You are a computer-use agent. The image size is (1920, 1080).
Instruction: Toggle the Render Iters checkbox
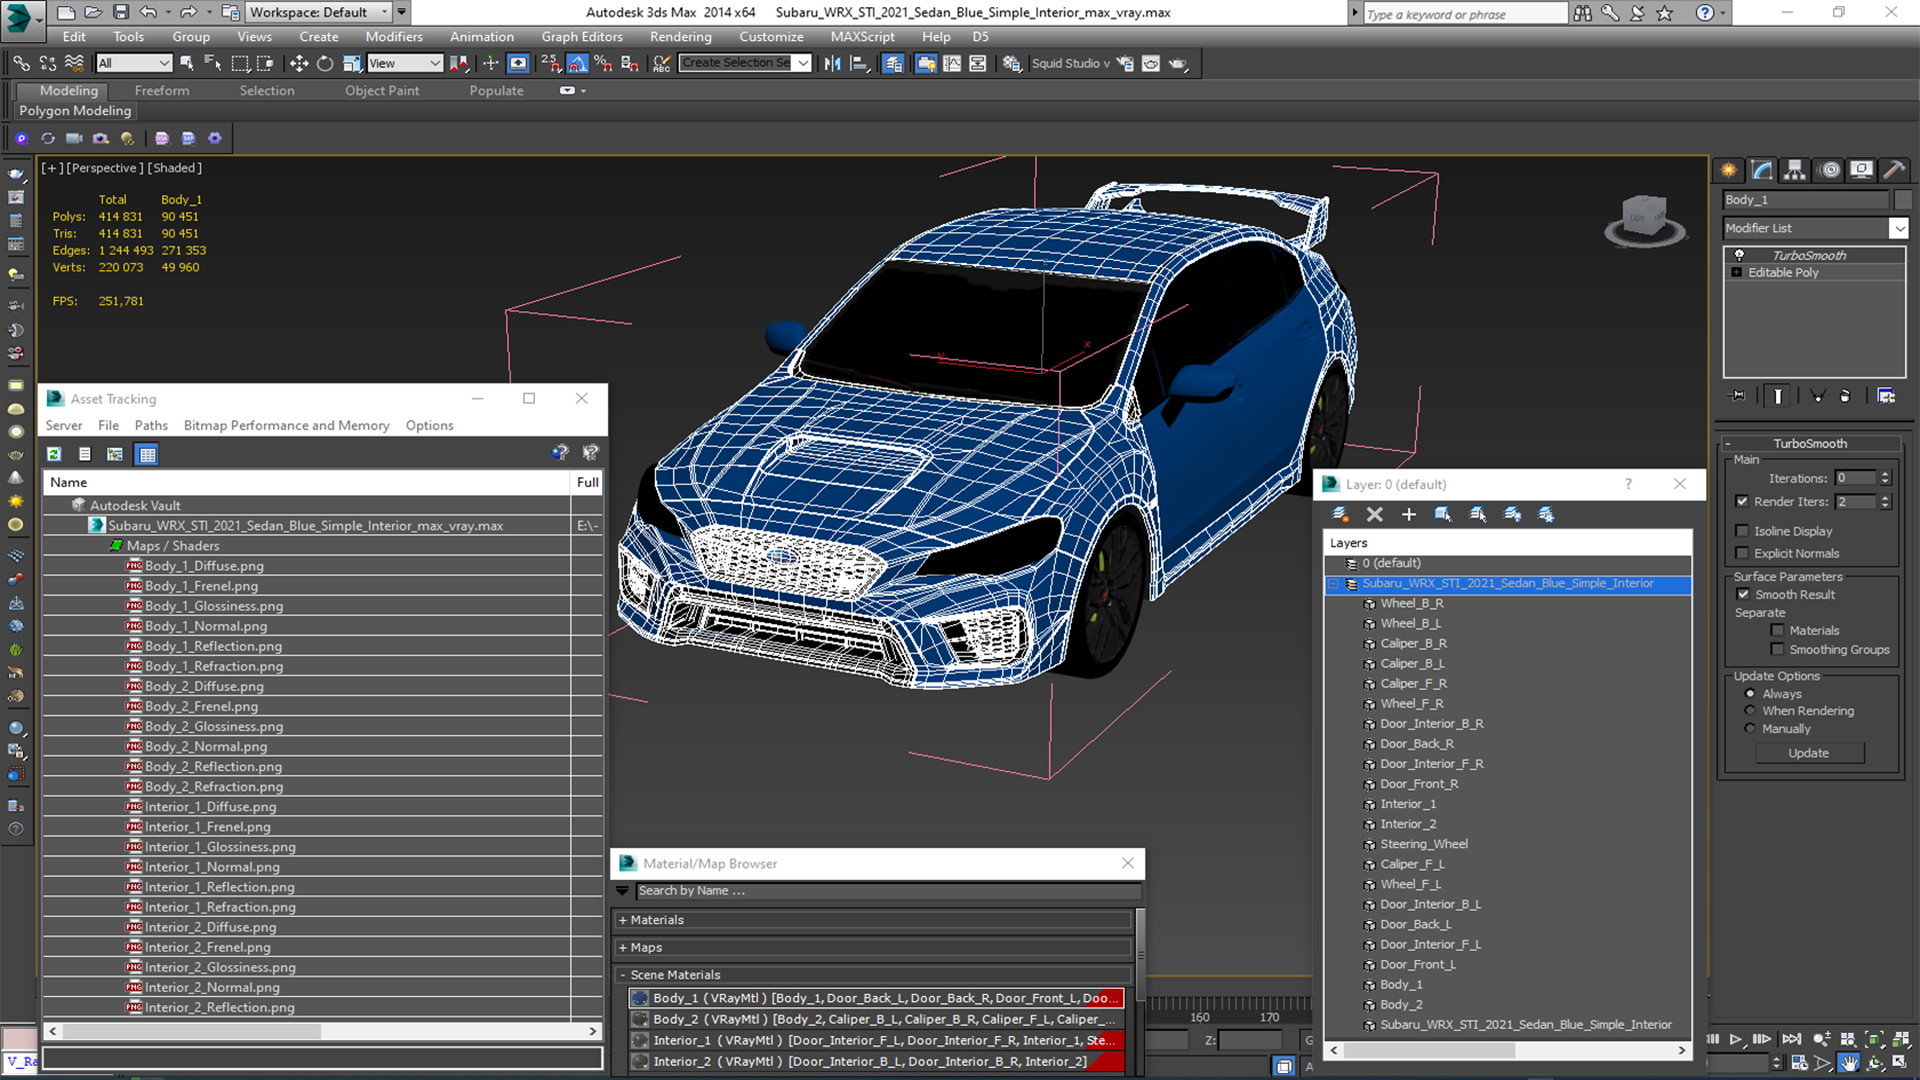pos(1743,501)
